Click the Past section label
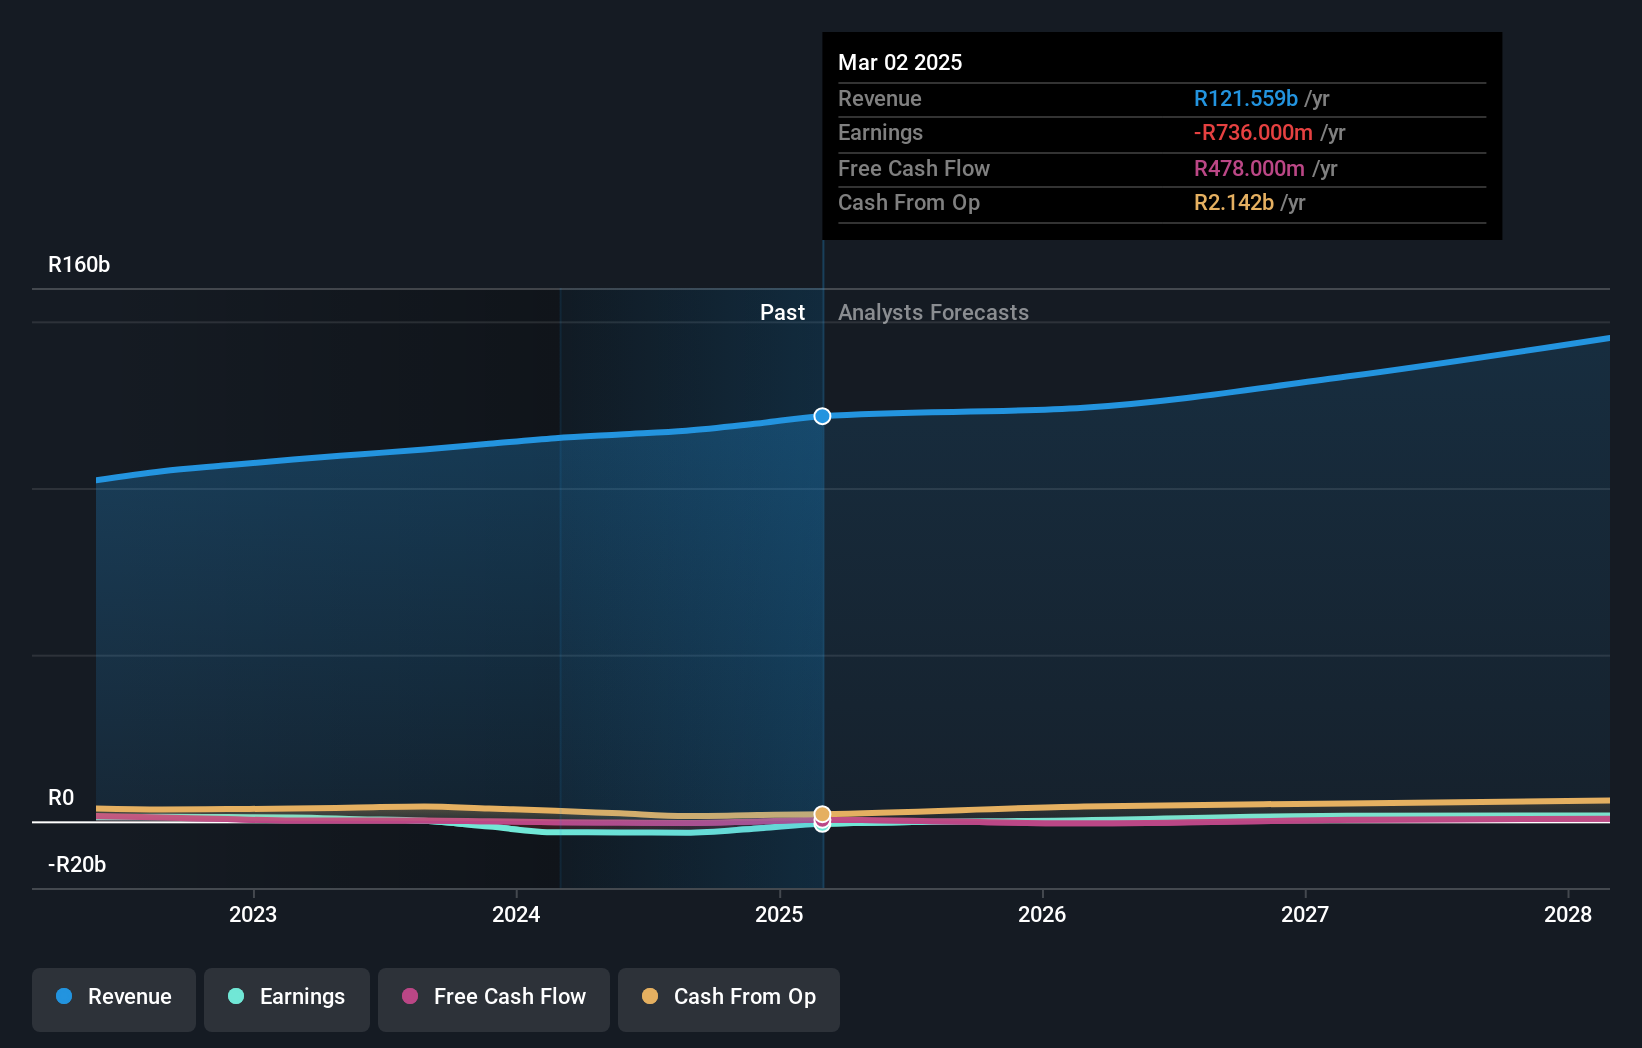 pyautogui.click(x=782, y=313)
